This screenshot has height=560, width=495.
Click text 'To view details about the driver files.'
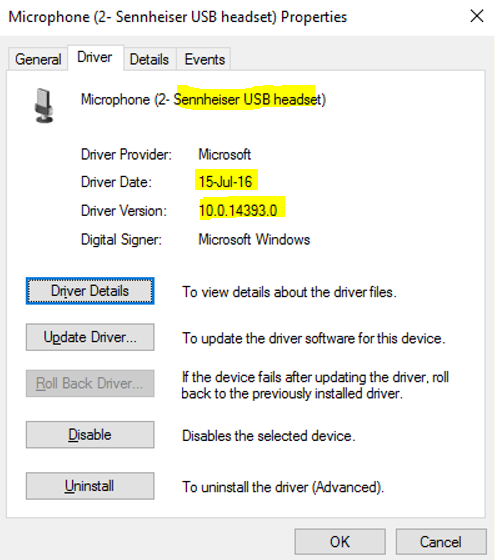289,292
